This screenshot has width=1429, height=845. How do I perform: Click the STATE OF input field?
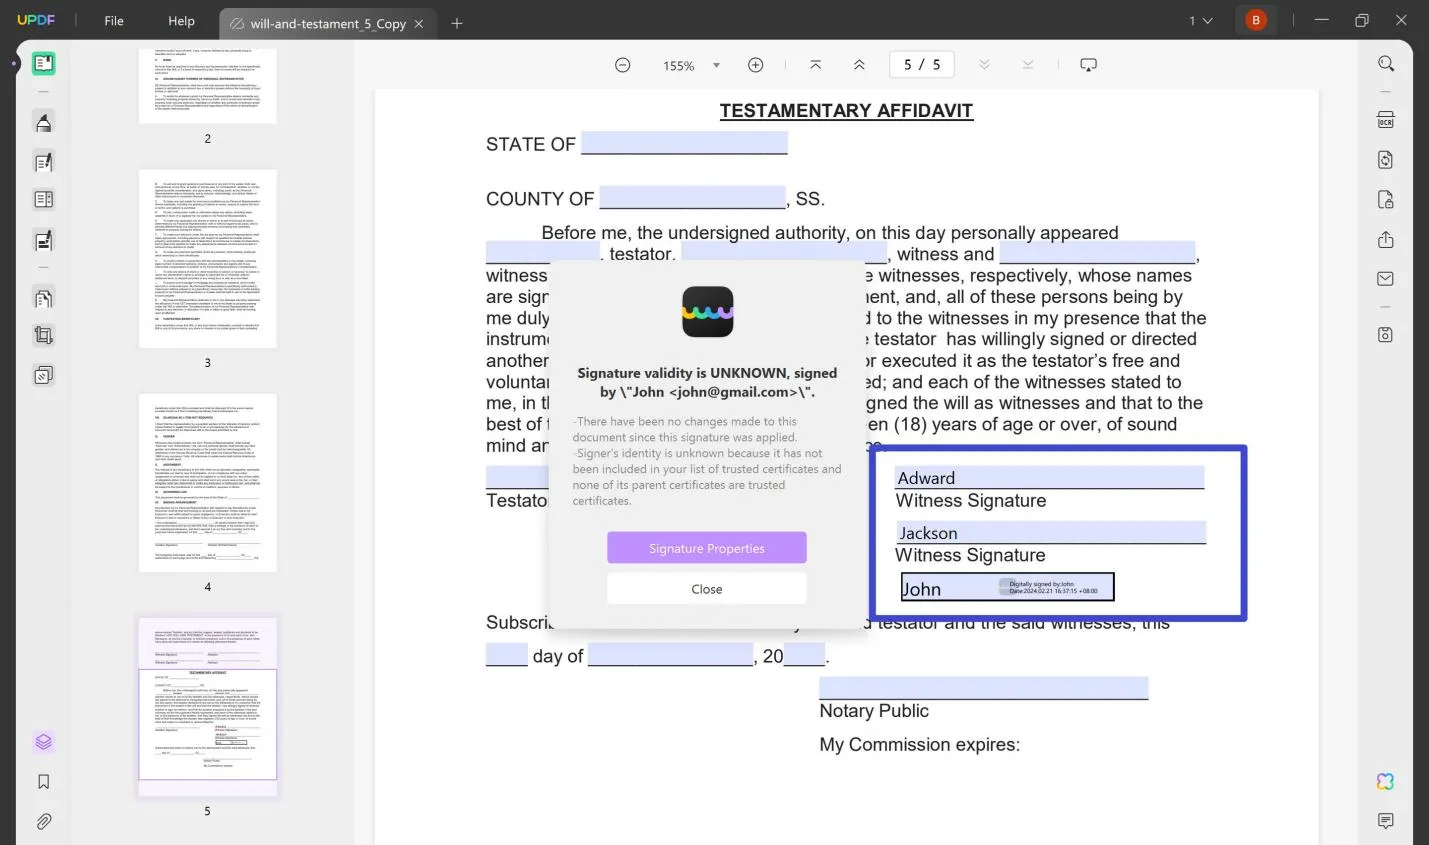click(684, 144)
